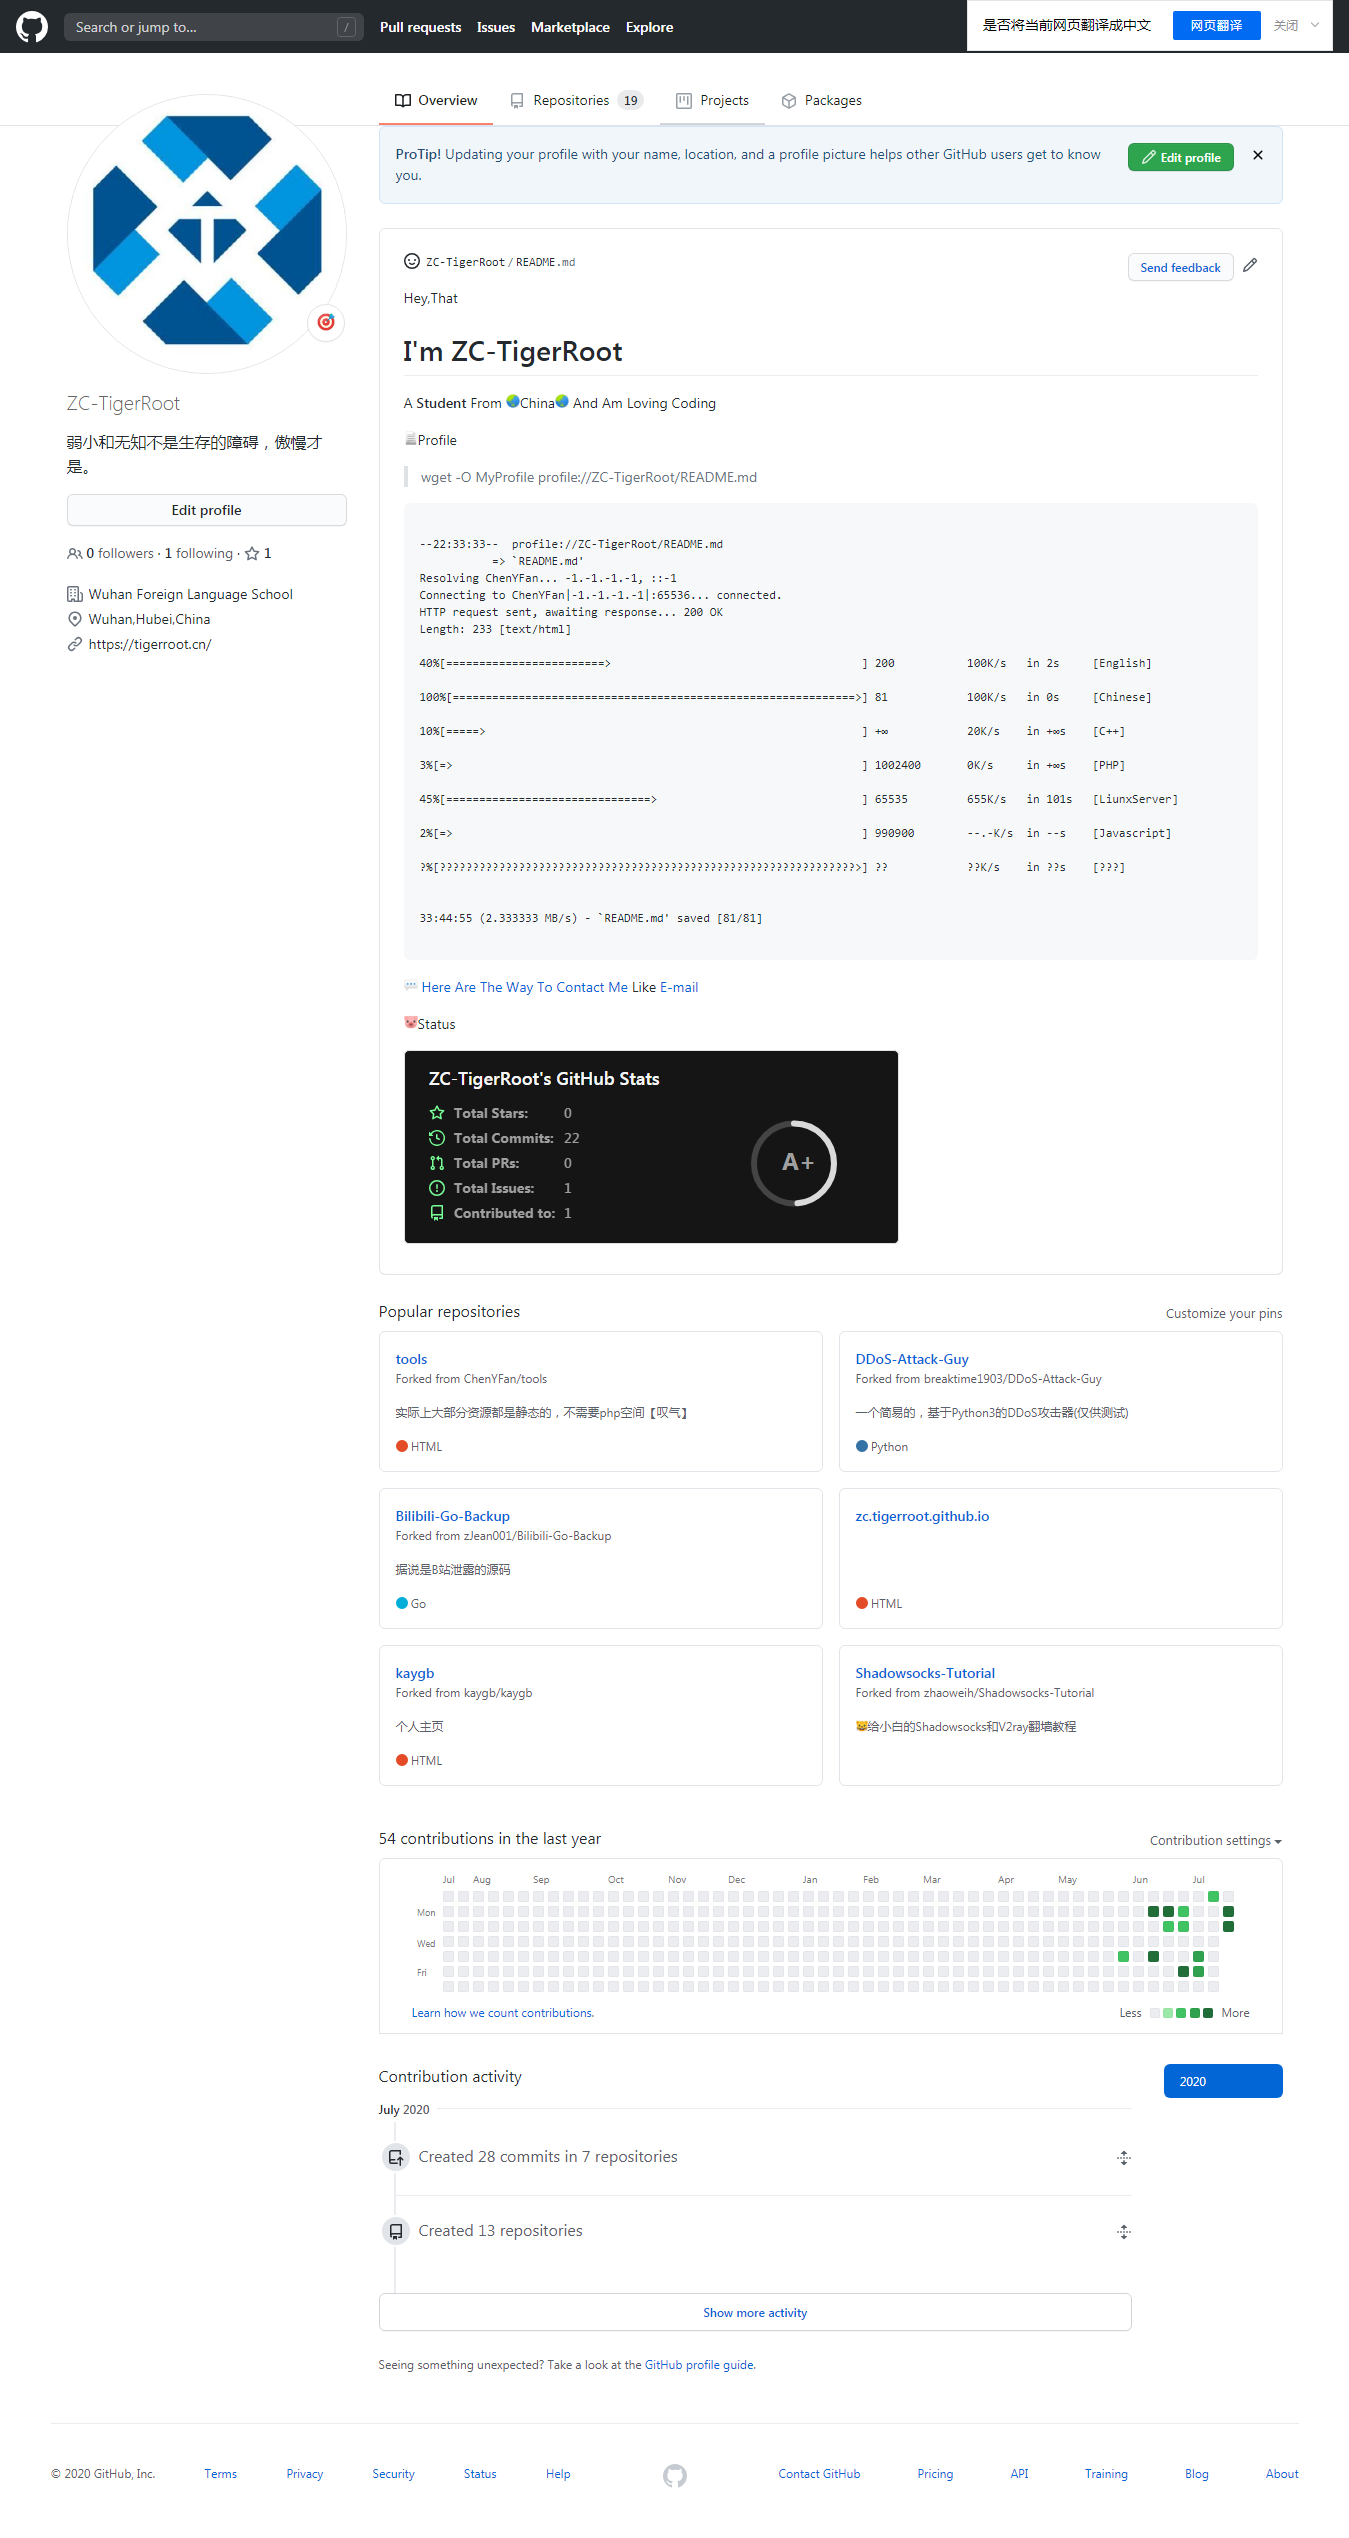Open the Status footer link
The image size is (1349, 2538).
480,2474
